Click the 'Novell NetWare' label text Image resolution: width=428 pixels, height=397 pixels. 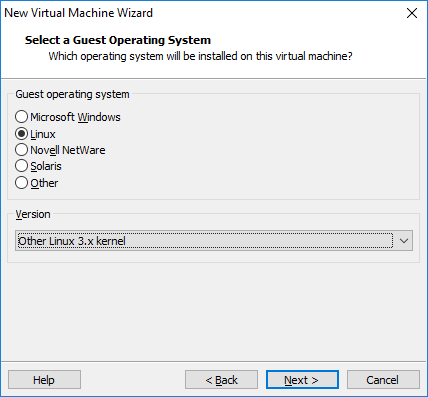[x=68, y=150]
